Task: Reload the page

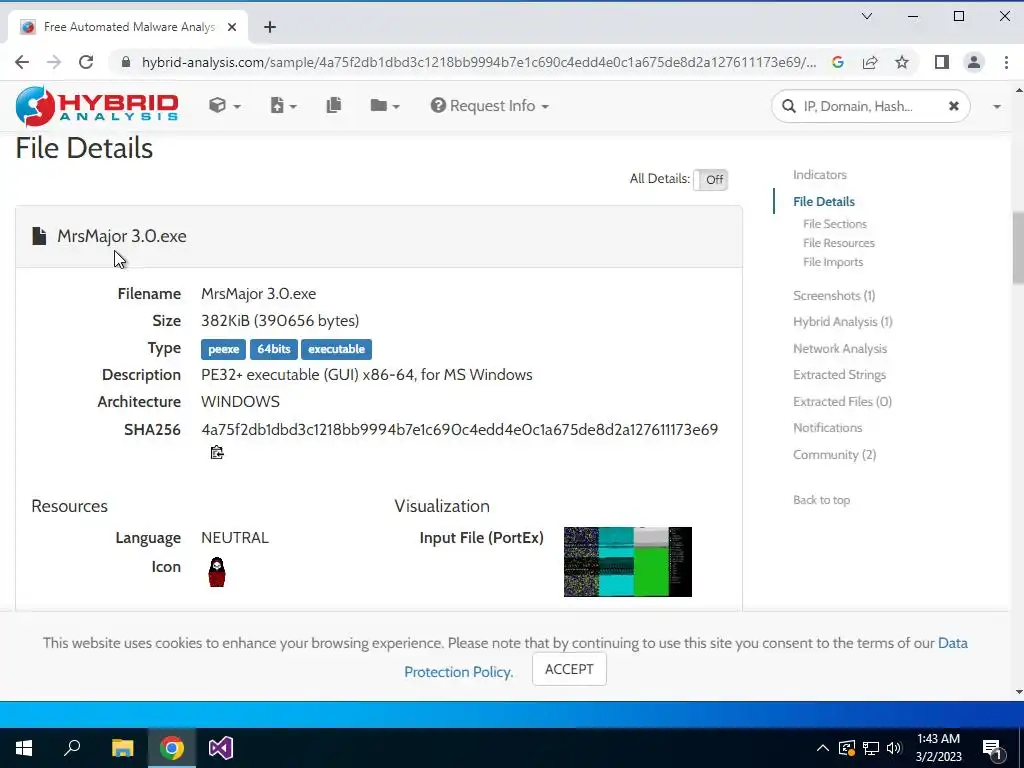Action: pos(86,62)
